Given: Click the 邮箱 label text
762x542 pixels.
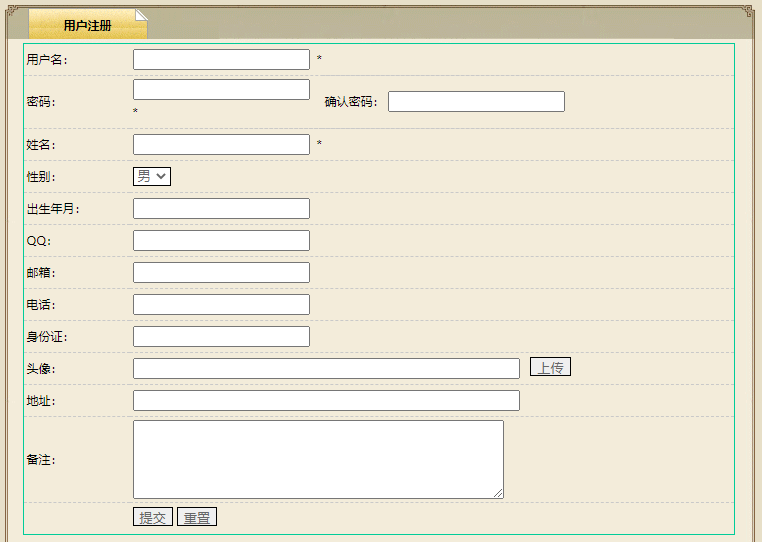Looking at the screenshot, I should click(x=41, y=273).
